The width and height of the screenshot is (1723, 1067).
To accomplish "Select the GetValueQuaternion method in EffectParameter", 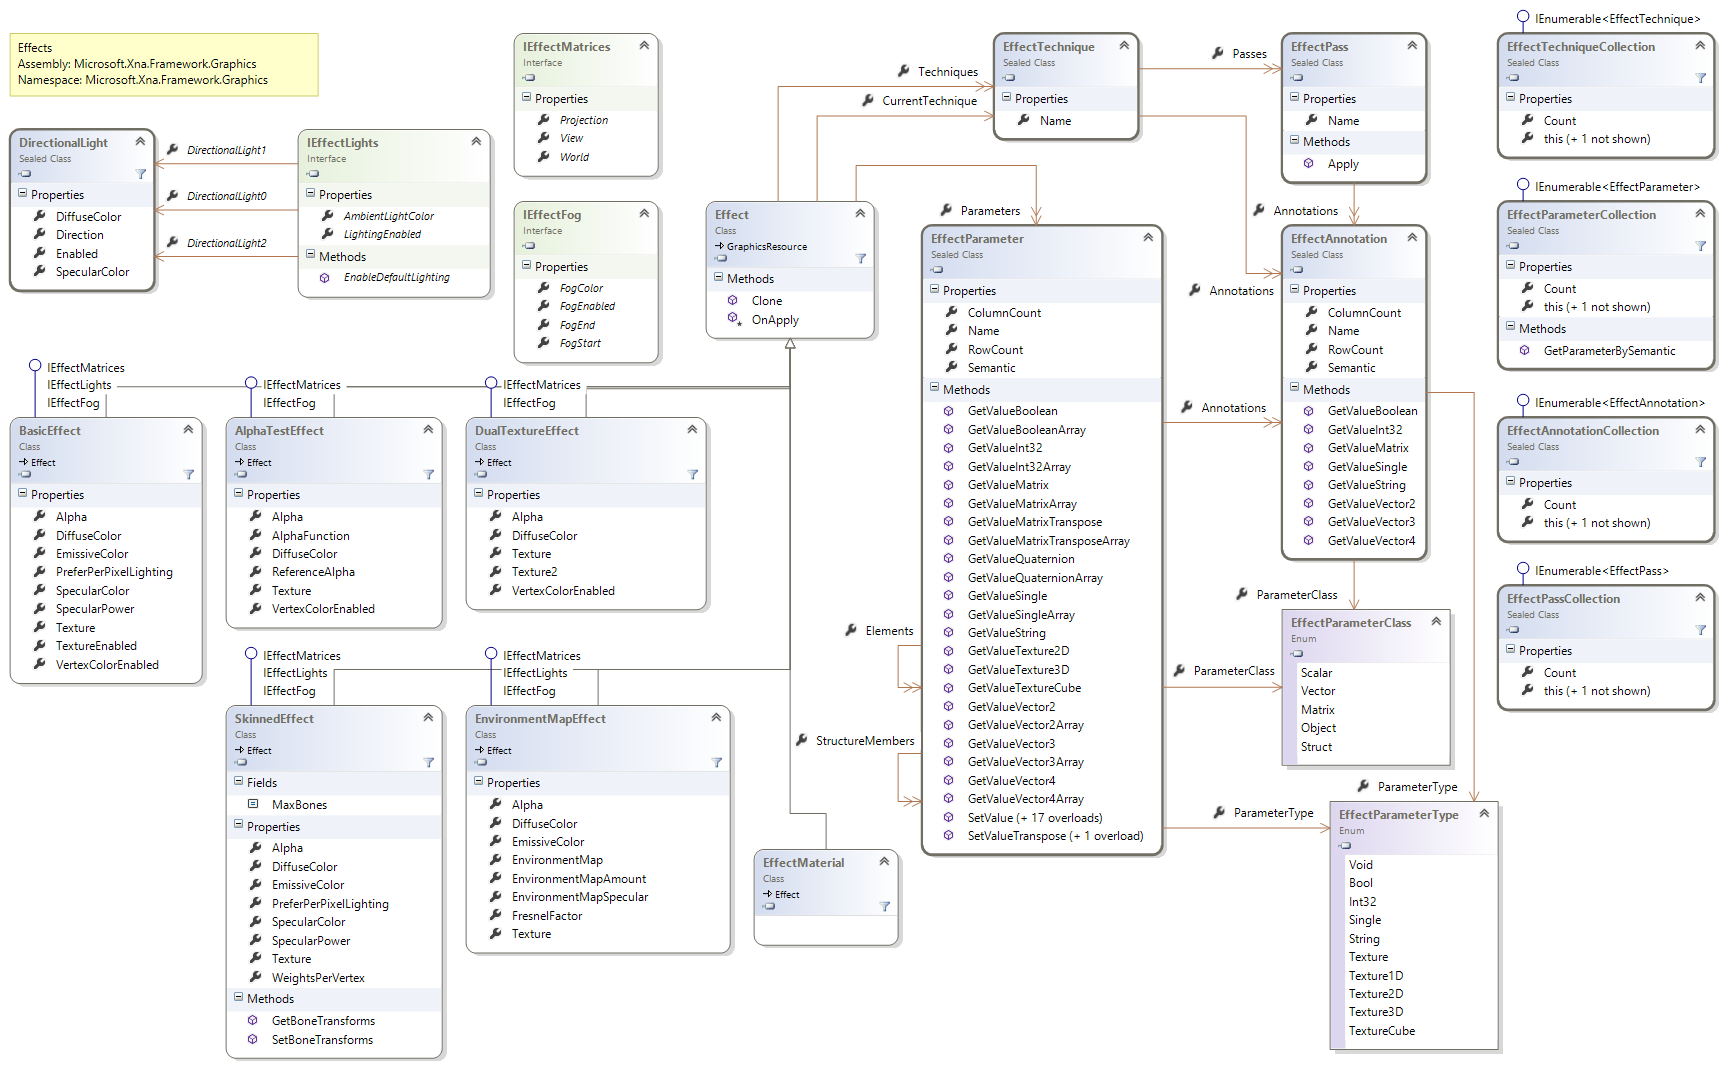I will (x=1021, y=559).
